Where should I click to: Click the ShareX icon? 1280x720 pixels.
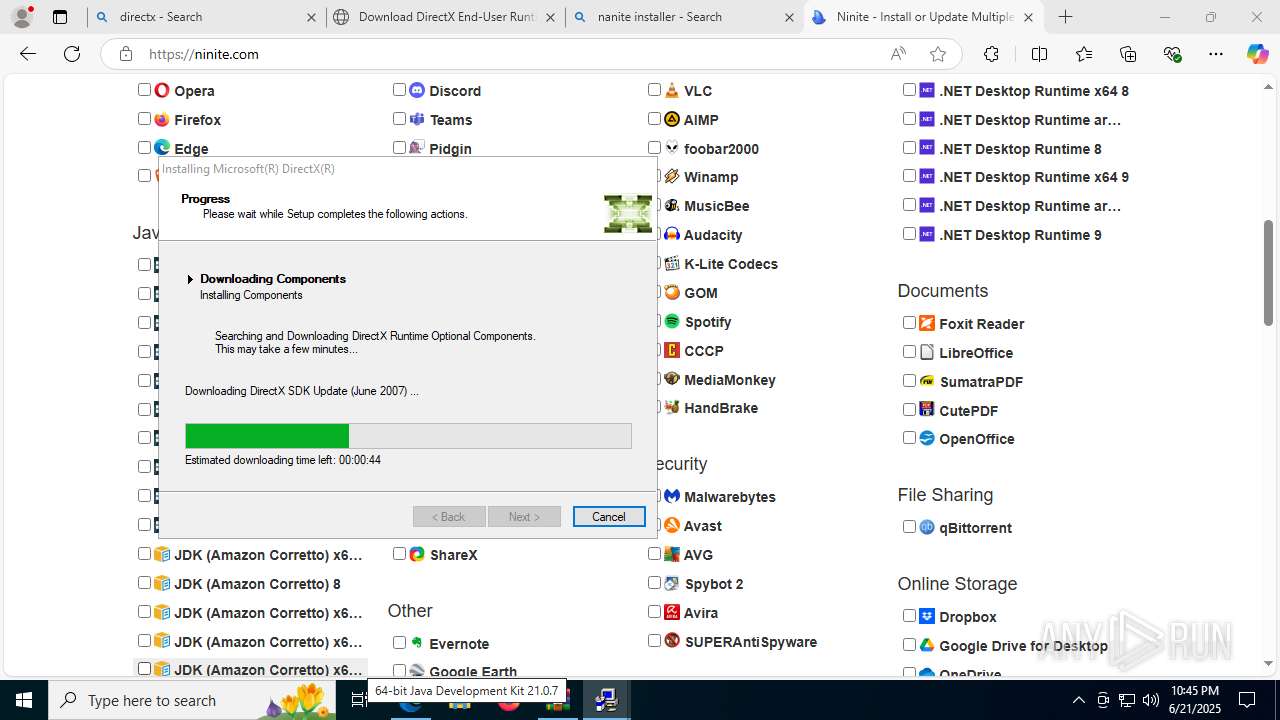[417, 554]
